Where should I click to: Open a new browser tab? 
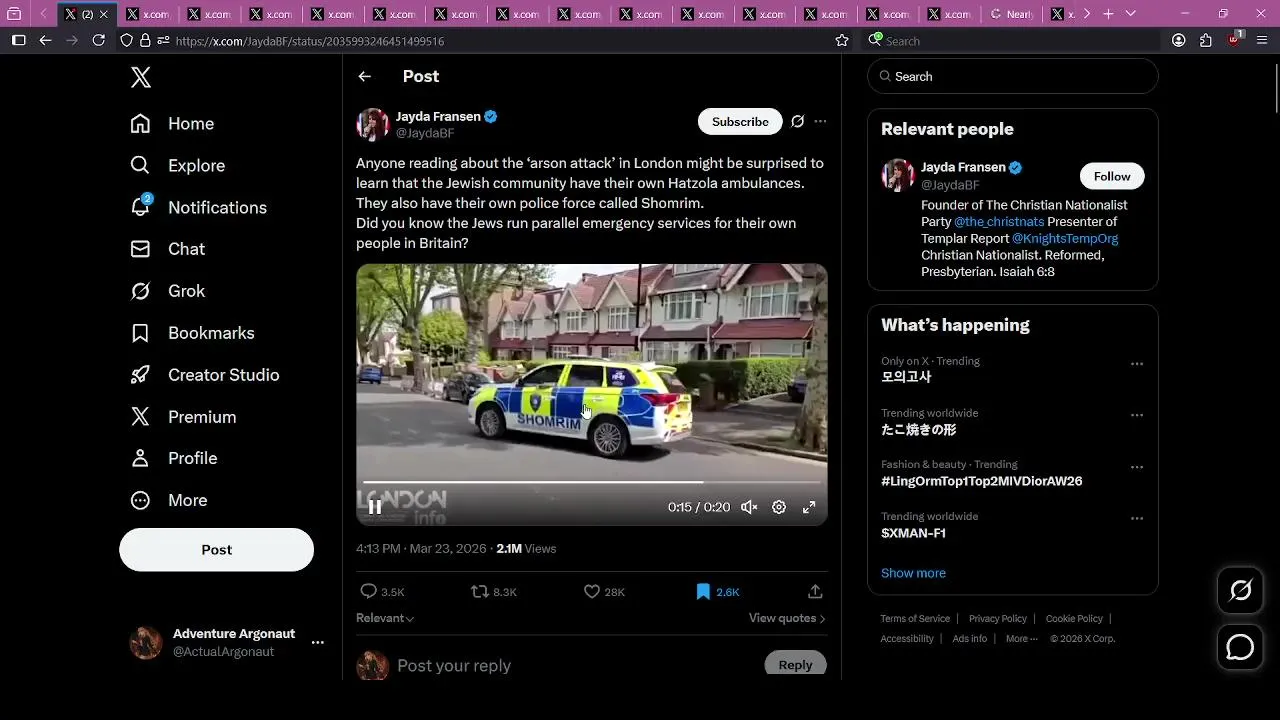(1108, 14)
